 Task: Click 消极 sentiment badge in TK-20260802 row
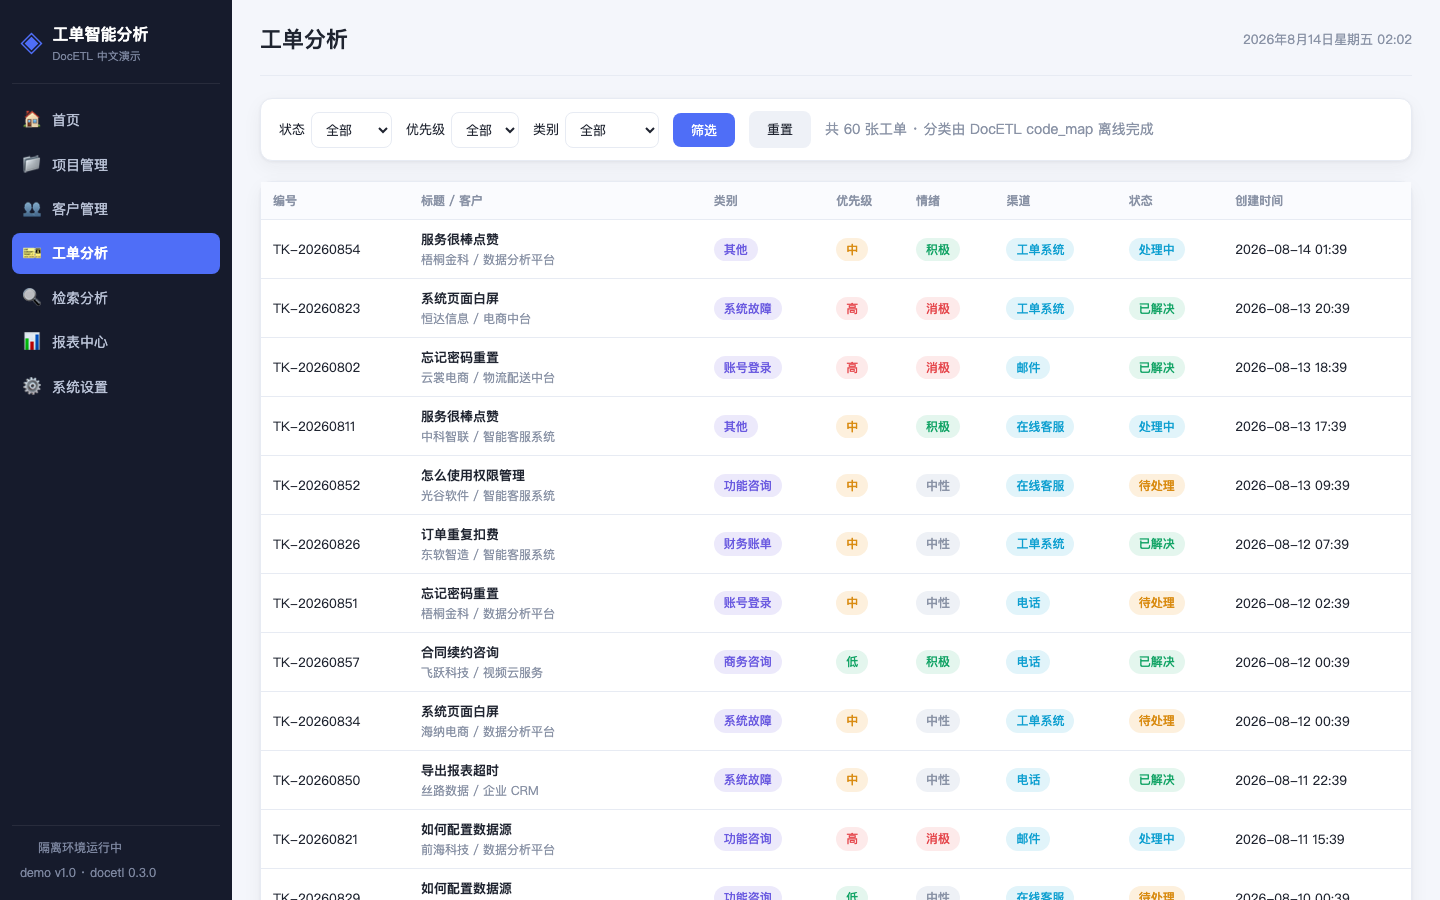(x=938, y=368)
